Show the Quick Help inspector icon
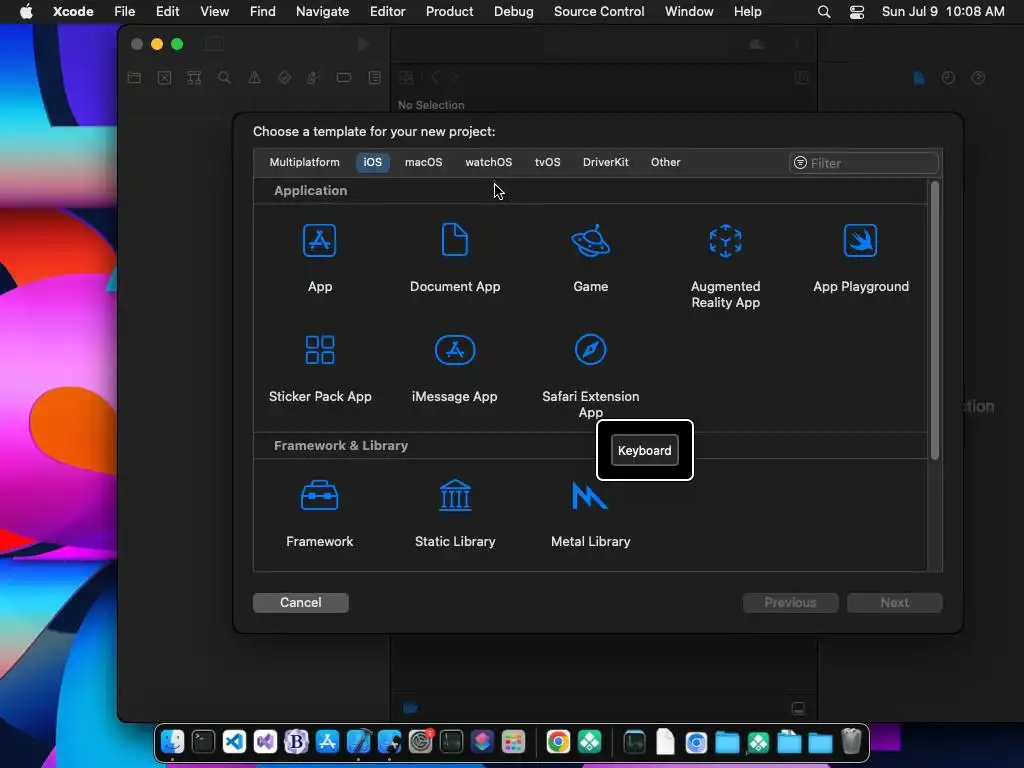This screenshot has width=1024, height=768. 978,78
